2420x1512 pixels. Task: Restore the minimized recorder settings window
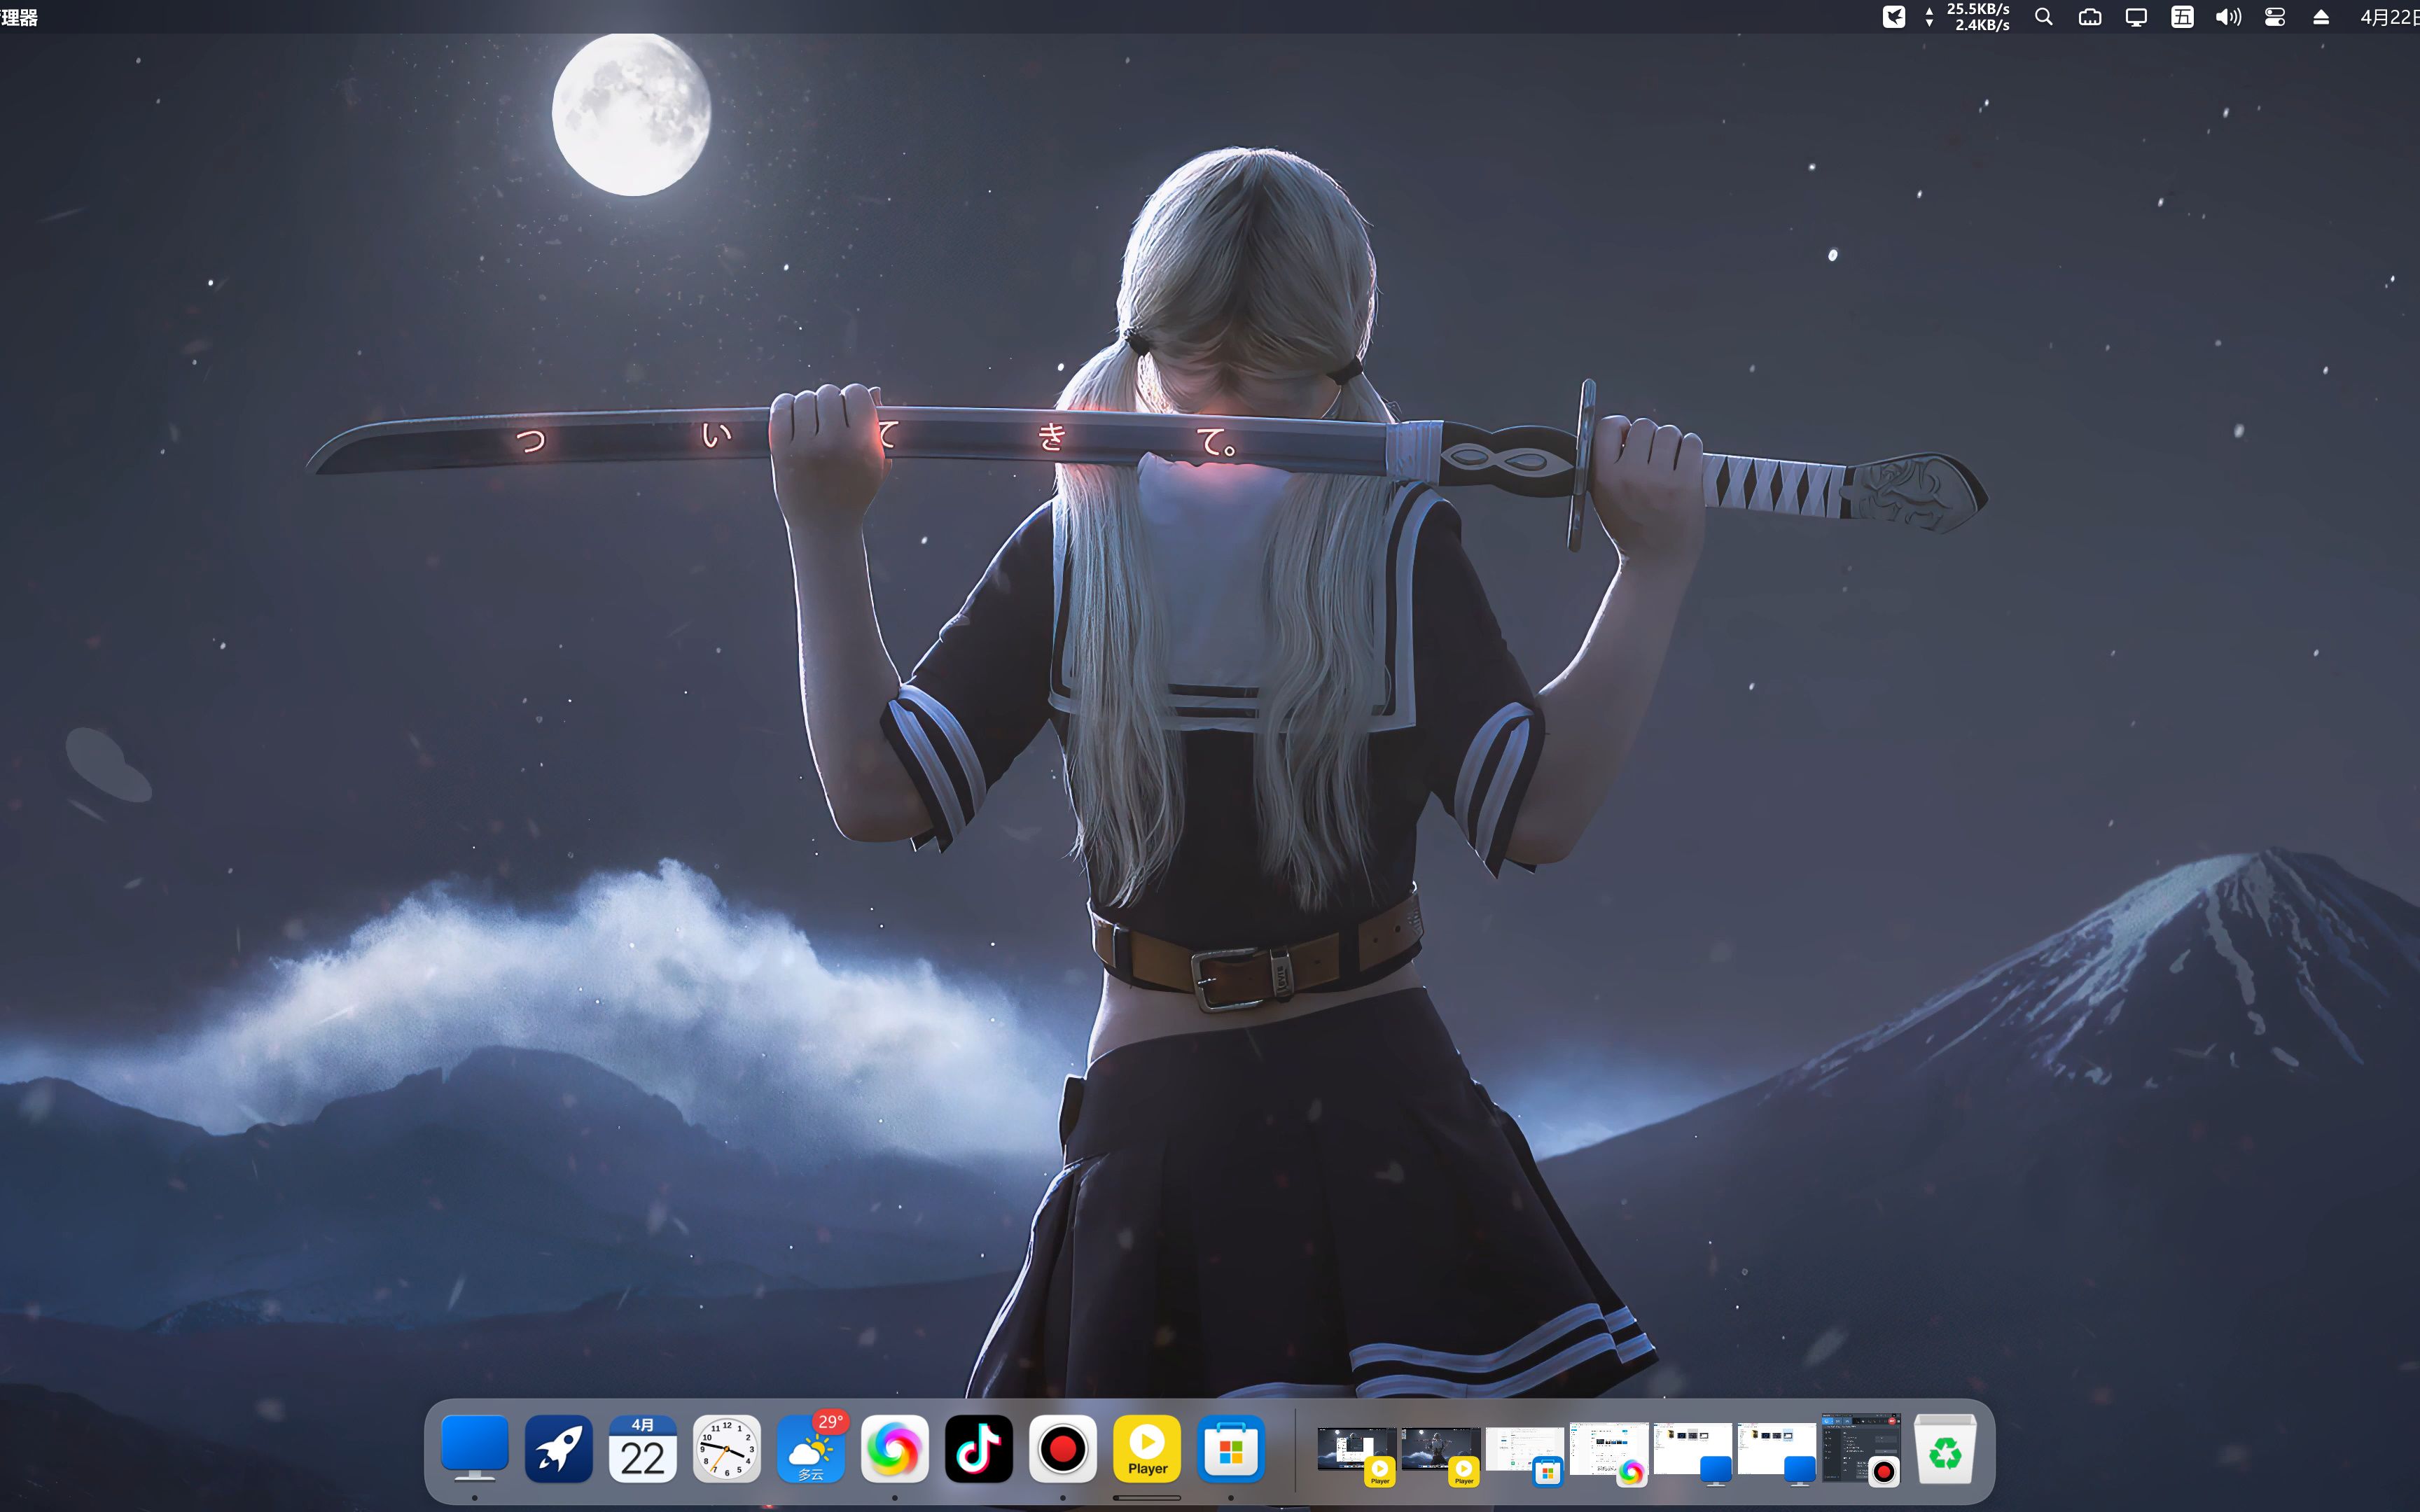click(x=1859, y=1448)
